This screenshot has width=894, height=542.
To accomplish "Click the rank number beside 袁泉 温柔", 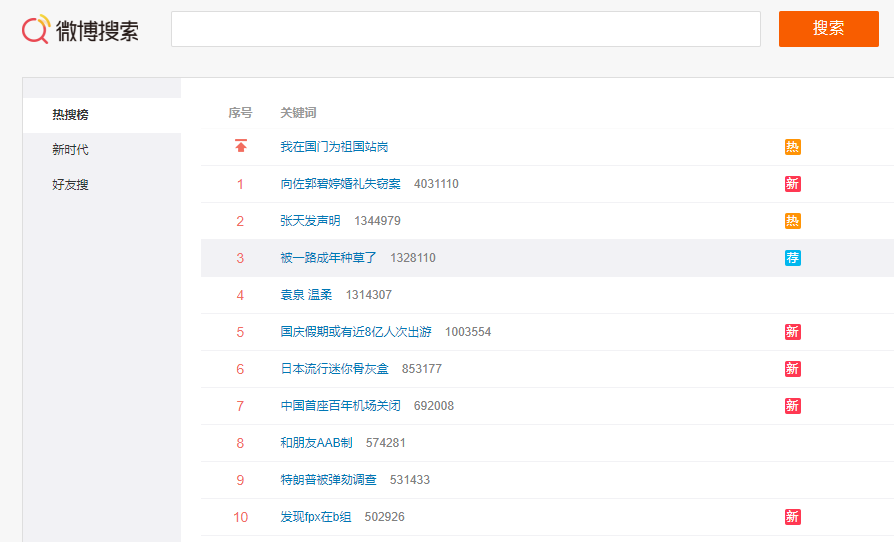I will pos(240,296).
